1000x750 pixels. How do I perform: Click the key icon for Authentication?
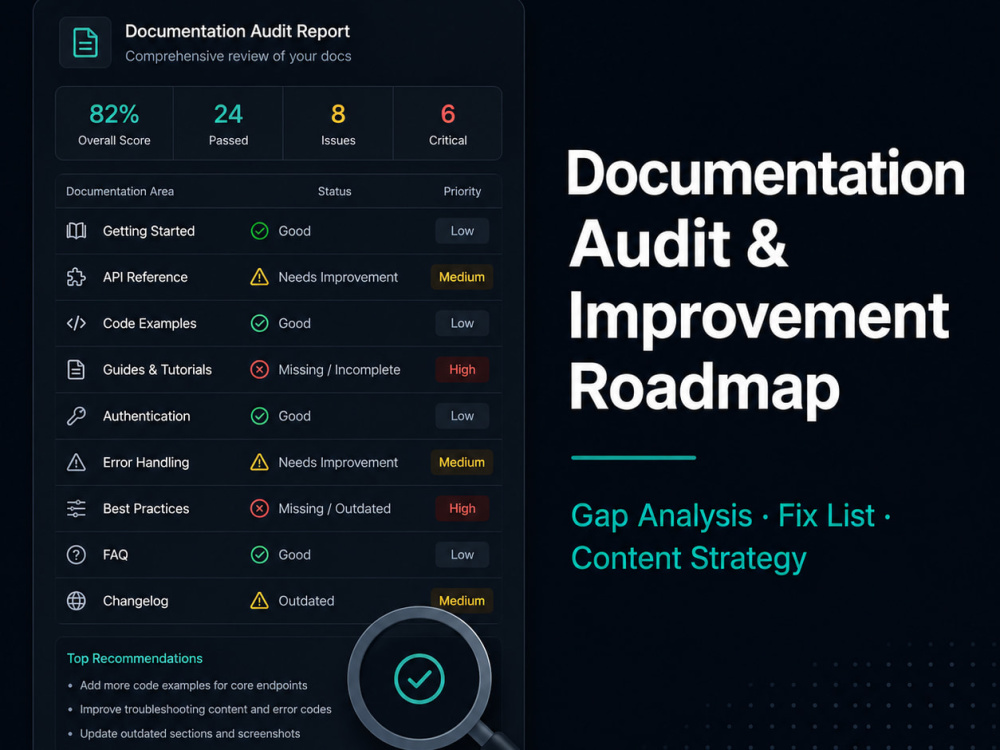(77, 416)
